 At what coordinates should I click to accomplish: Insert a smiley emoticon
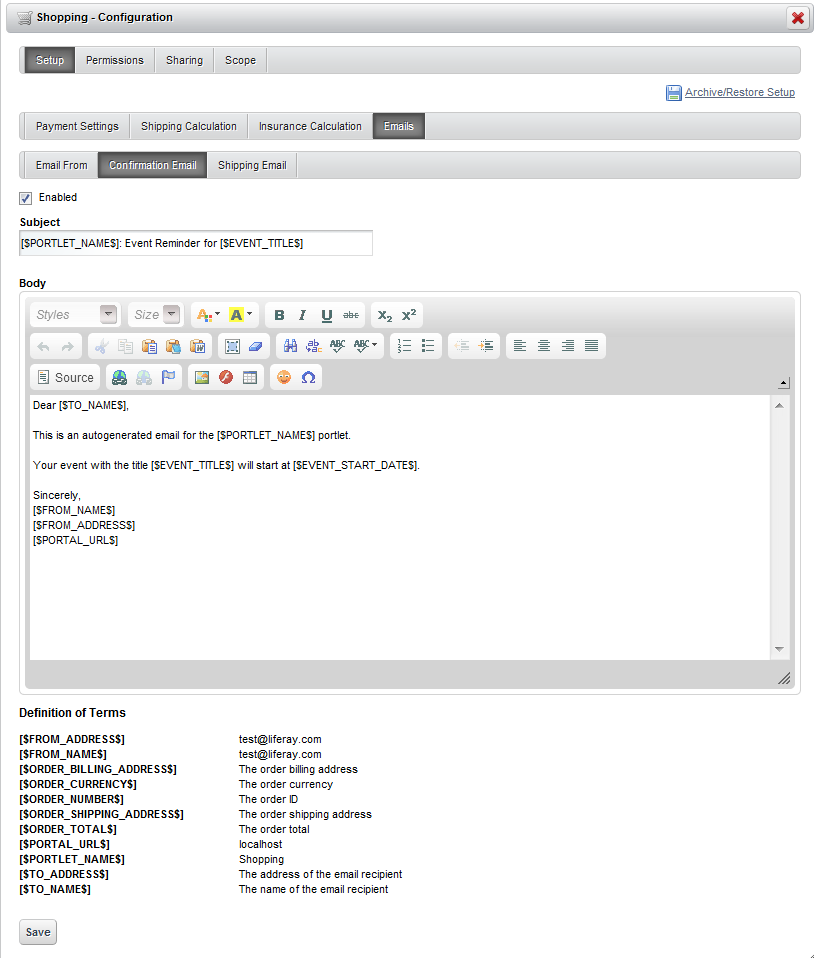point(284,378)
